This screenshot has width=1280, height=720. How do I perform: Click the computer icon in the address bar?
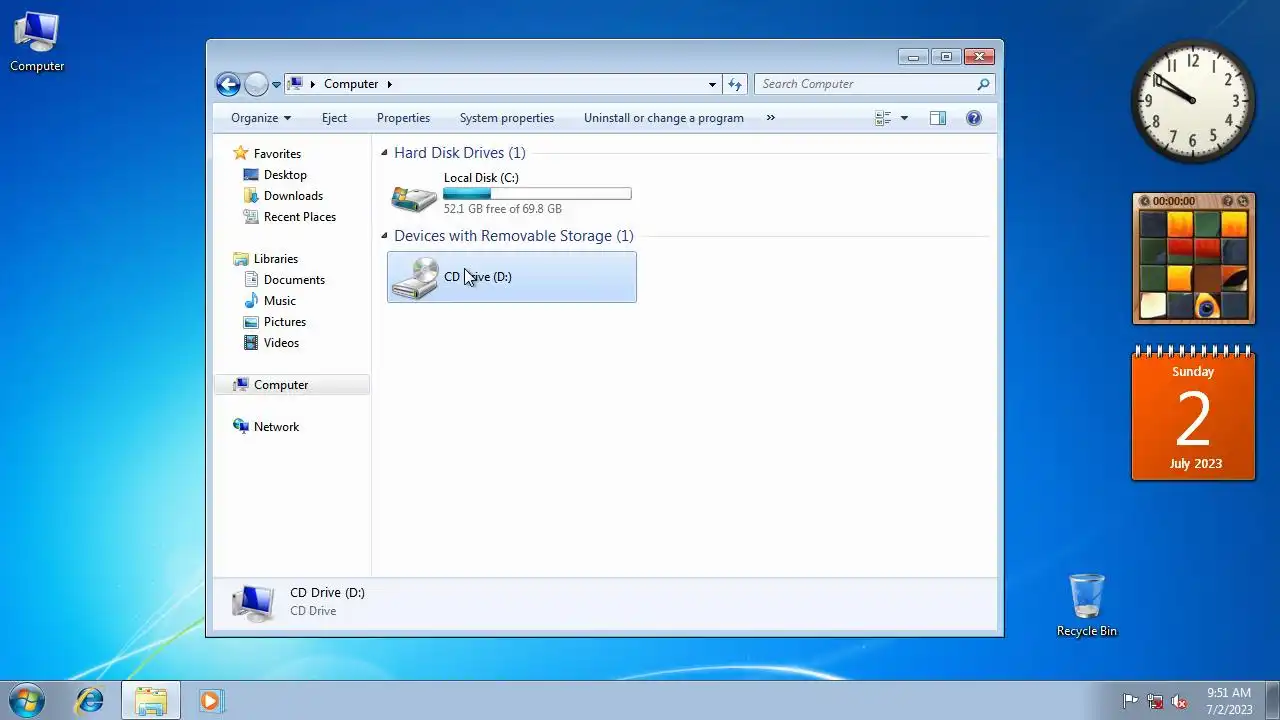(x=295, y=84)
